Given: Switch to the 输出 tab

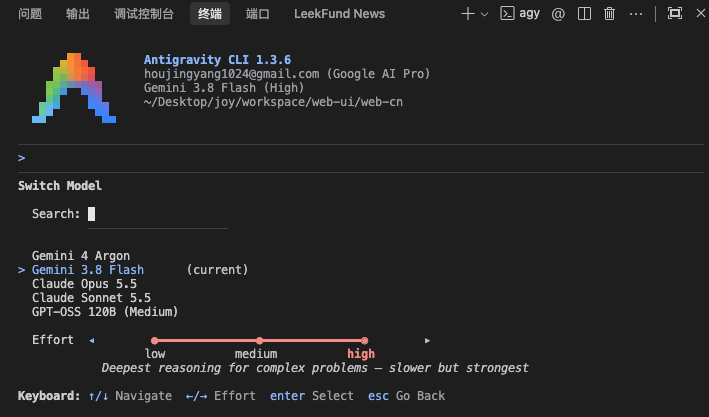Looking at the screenshot, I should 78,14.
